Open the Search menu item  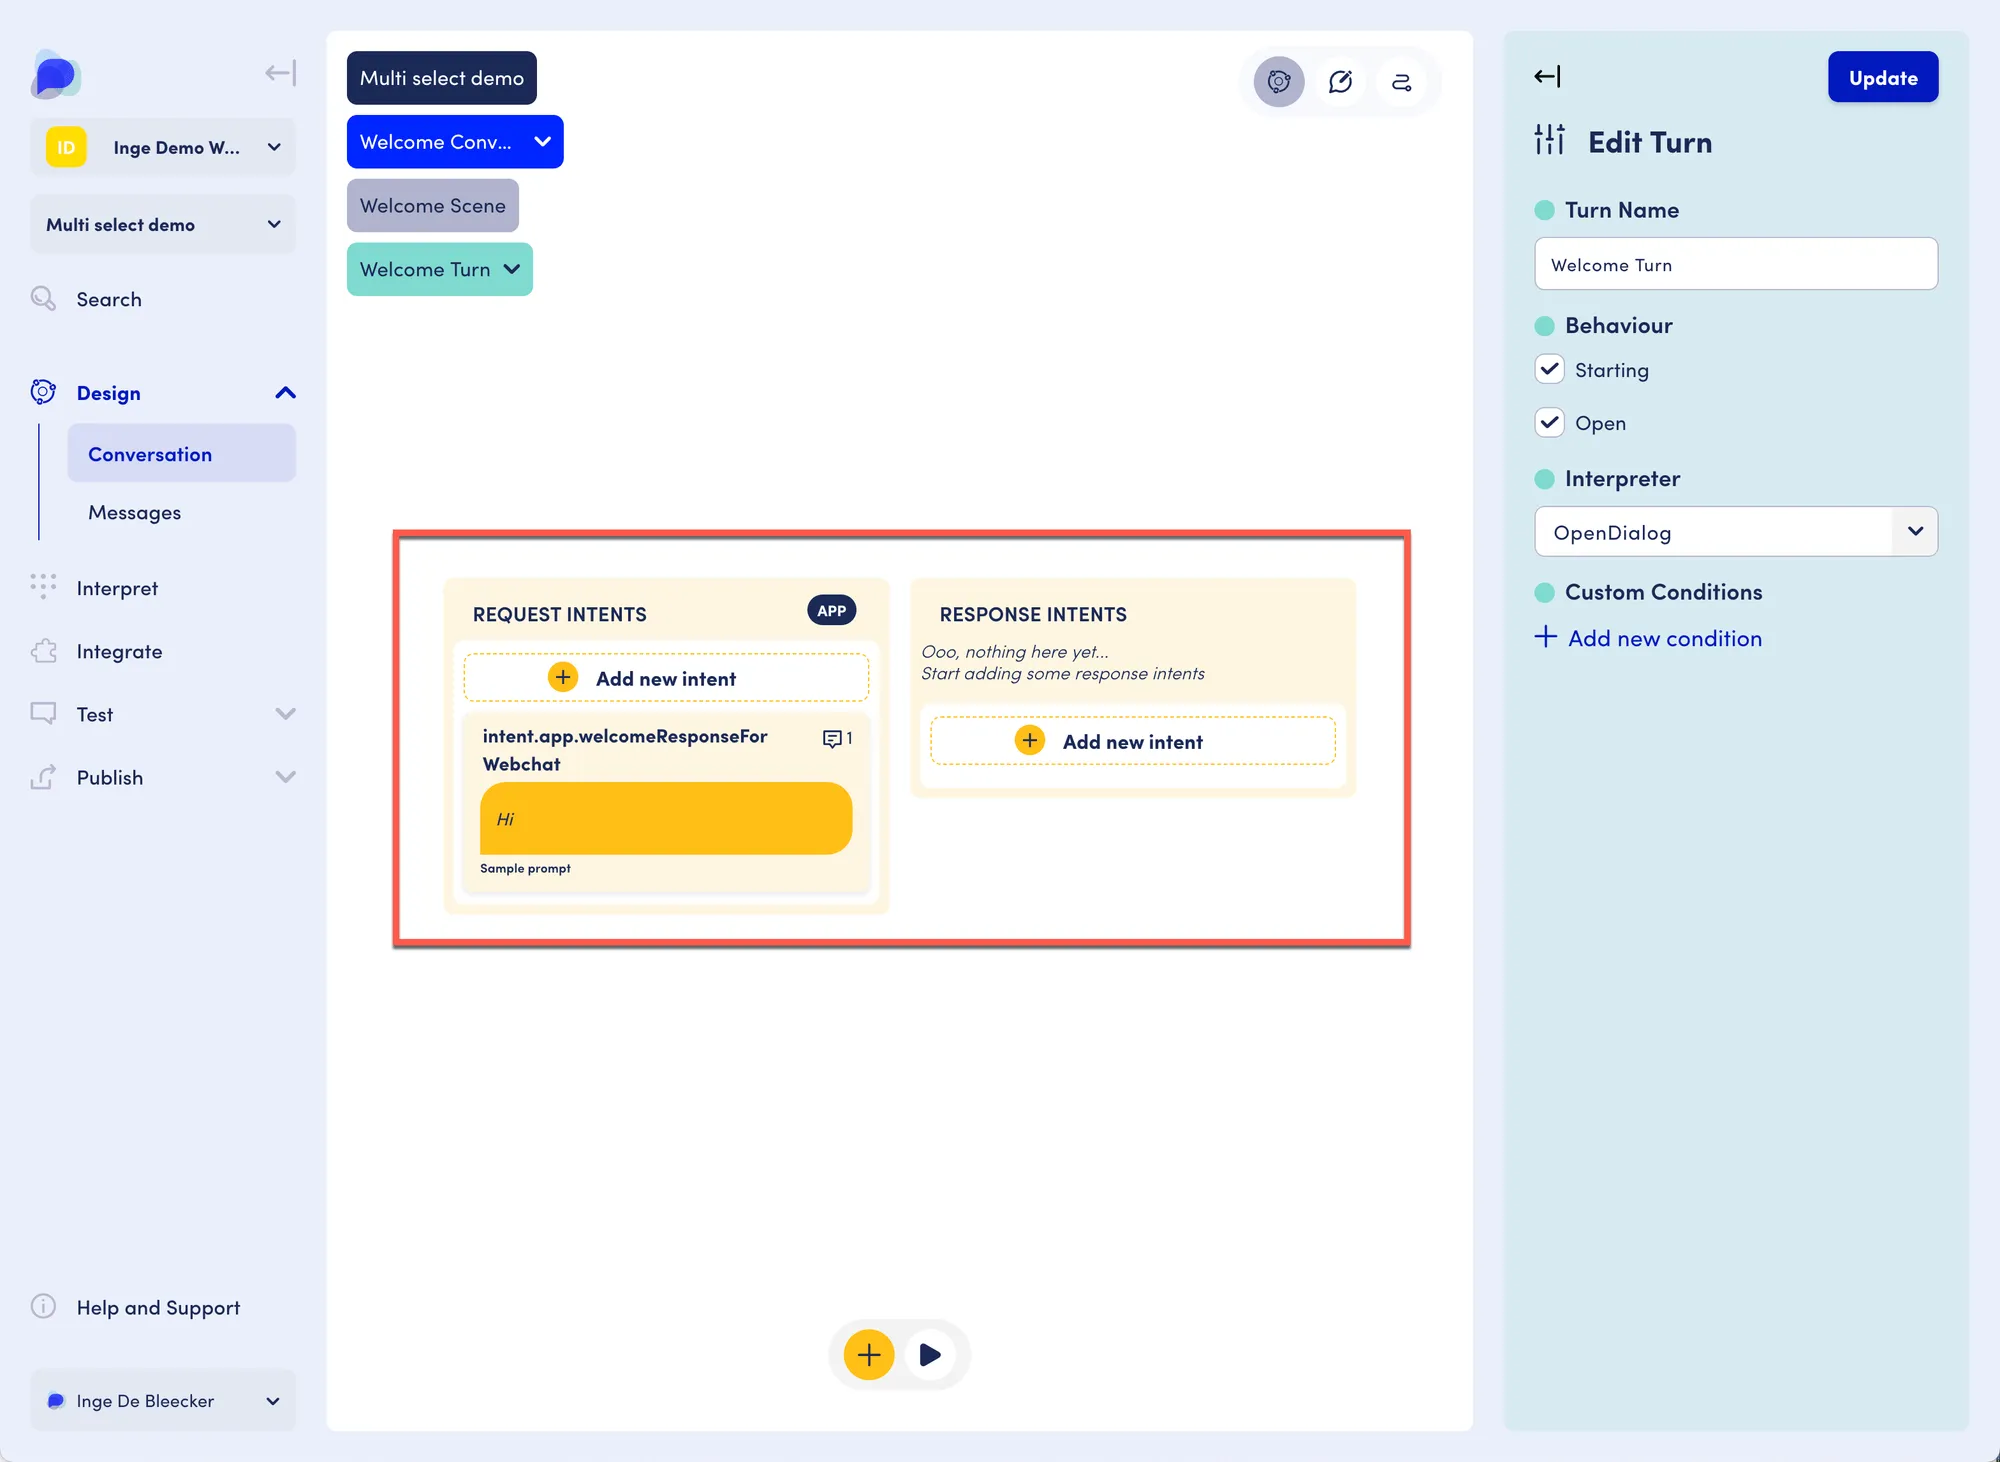pos(109,299)
